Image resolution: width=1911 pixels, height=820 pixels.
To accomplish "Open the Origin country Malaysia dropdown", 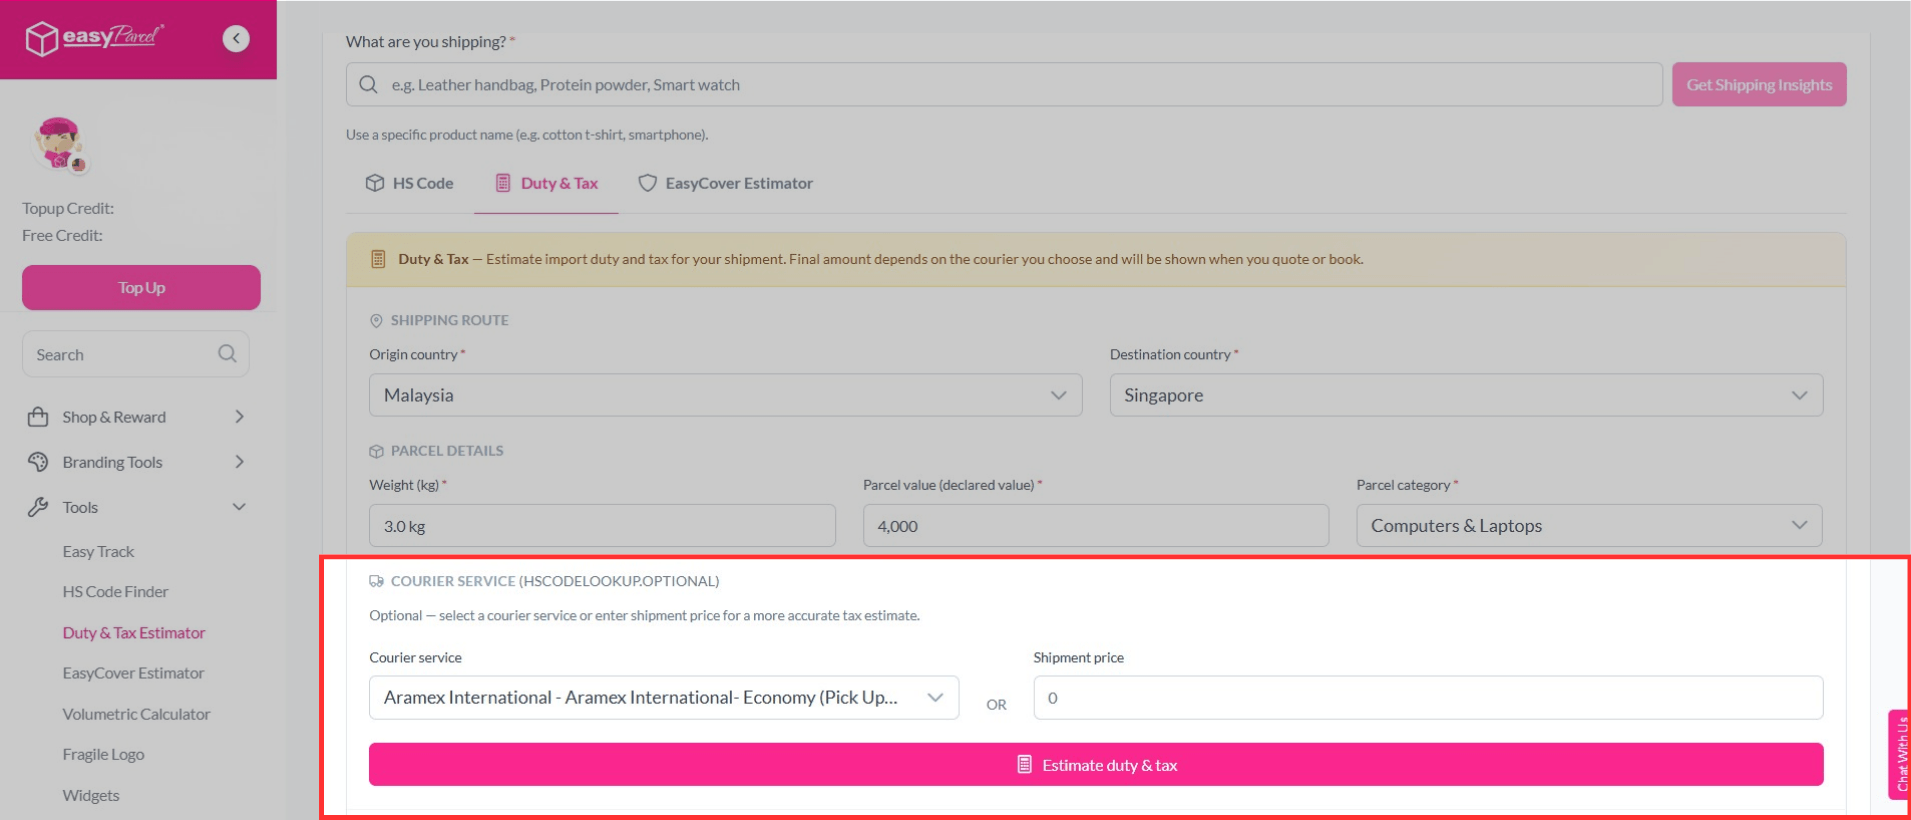I will [725, 395].
